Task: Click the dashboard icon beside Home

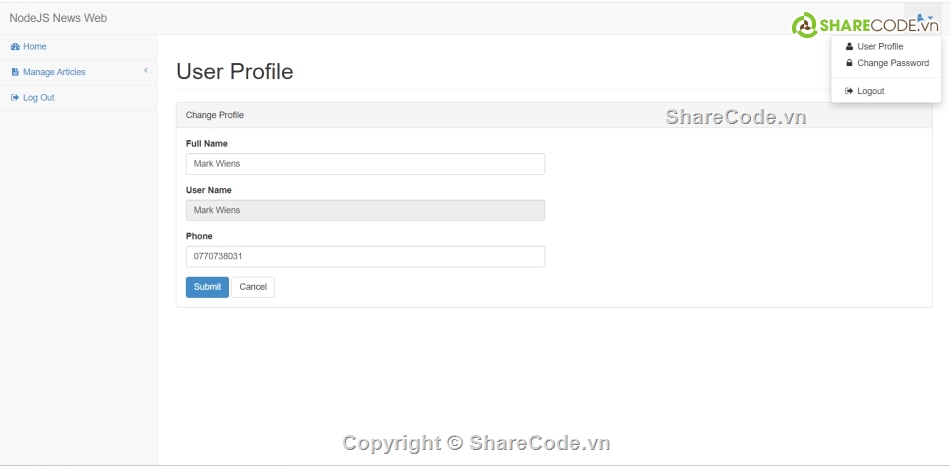Action: (x=15, y=47)
